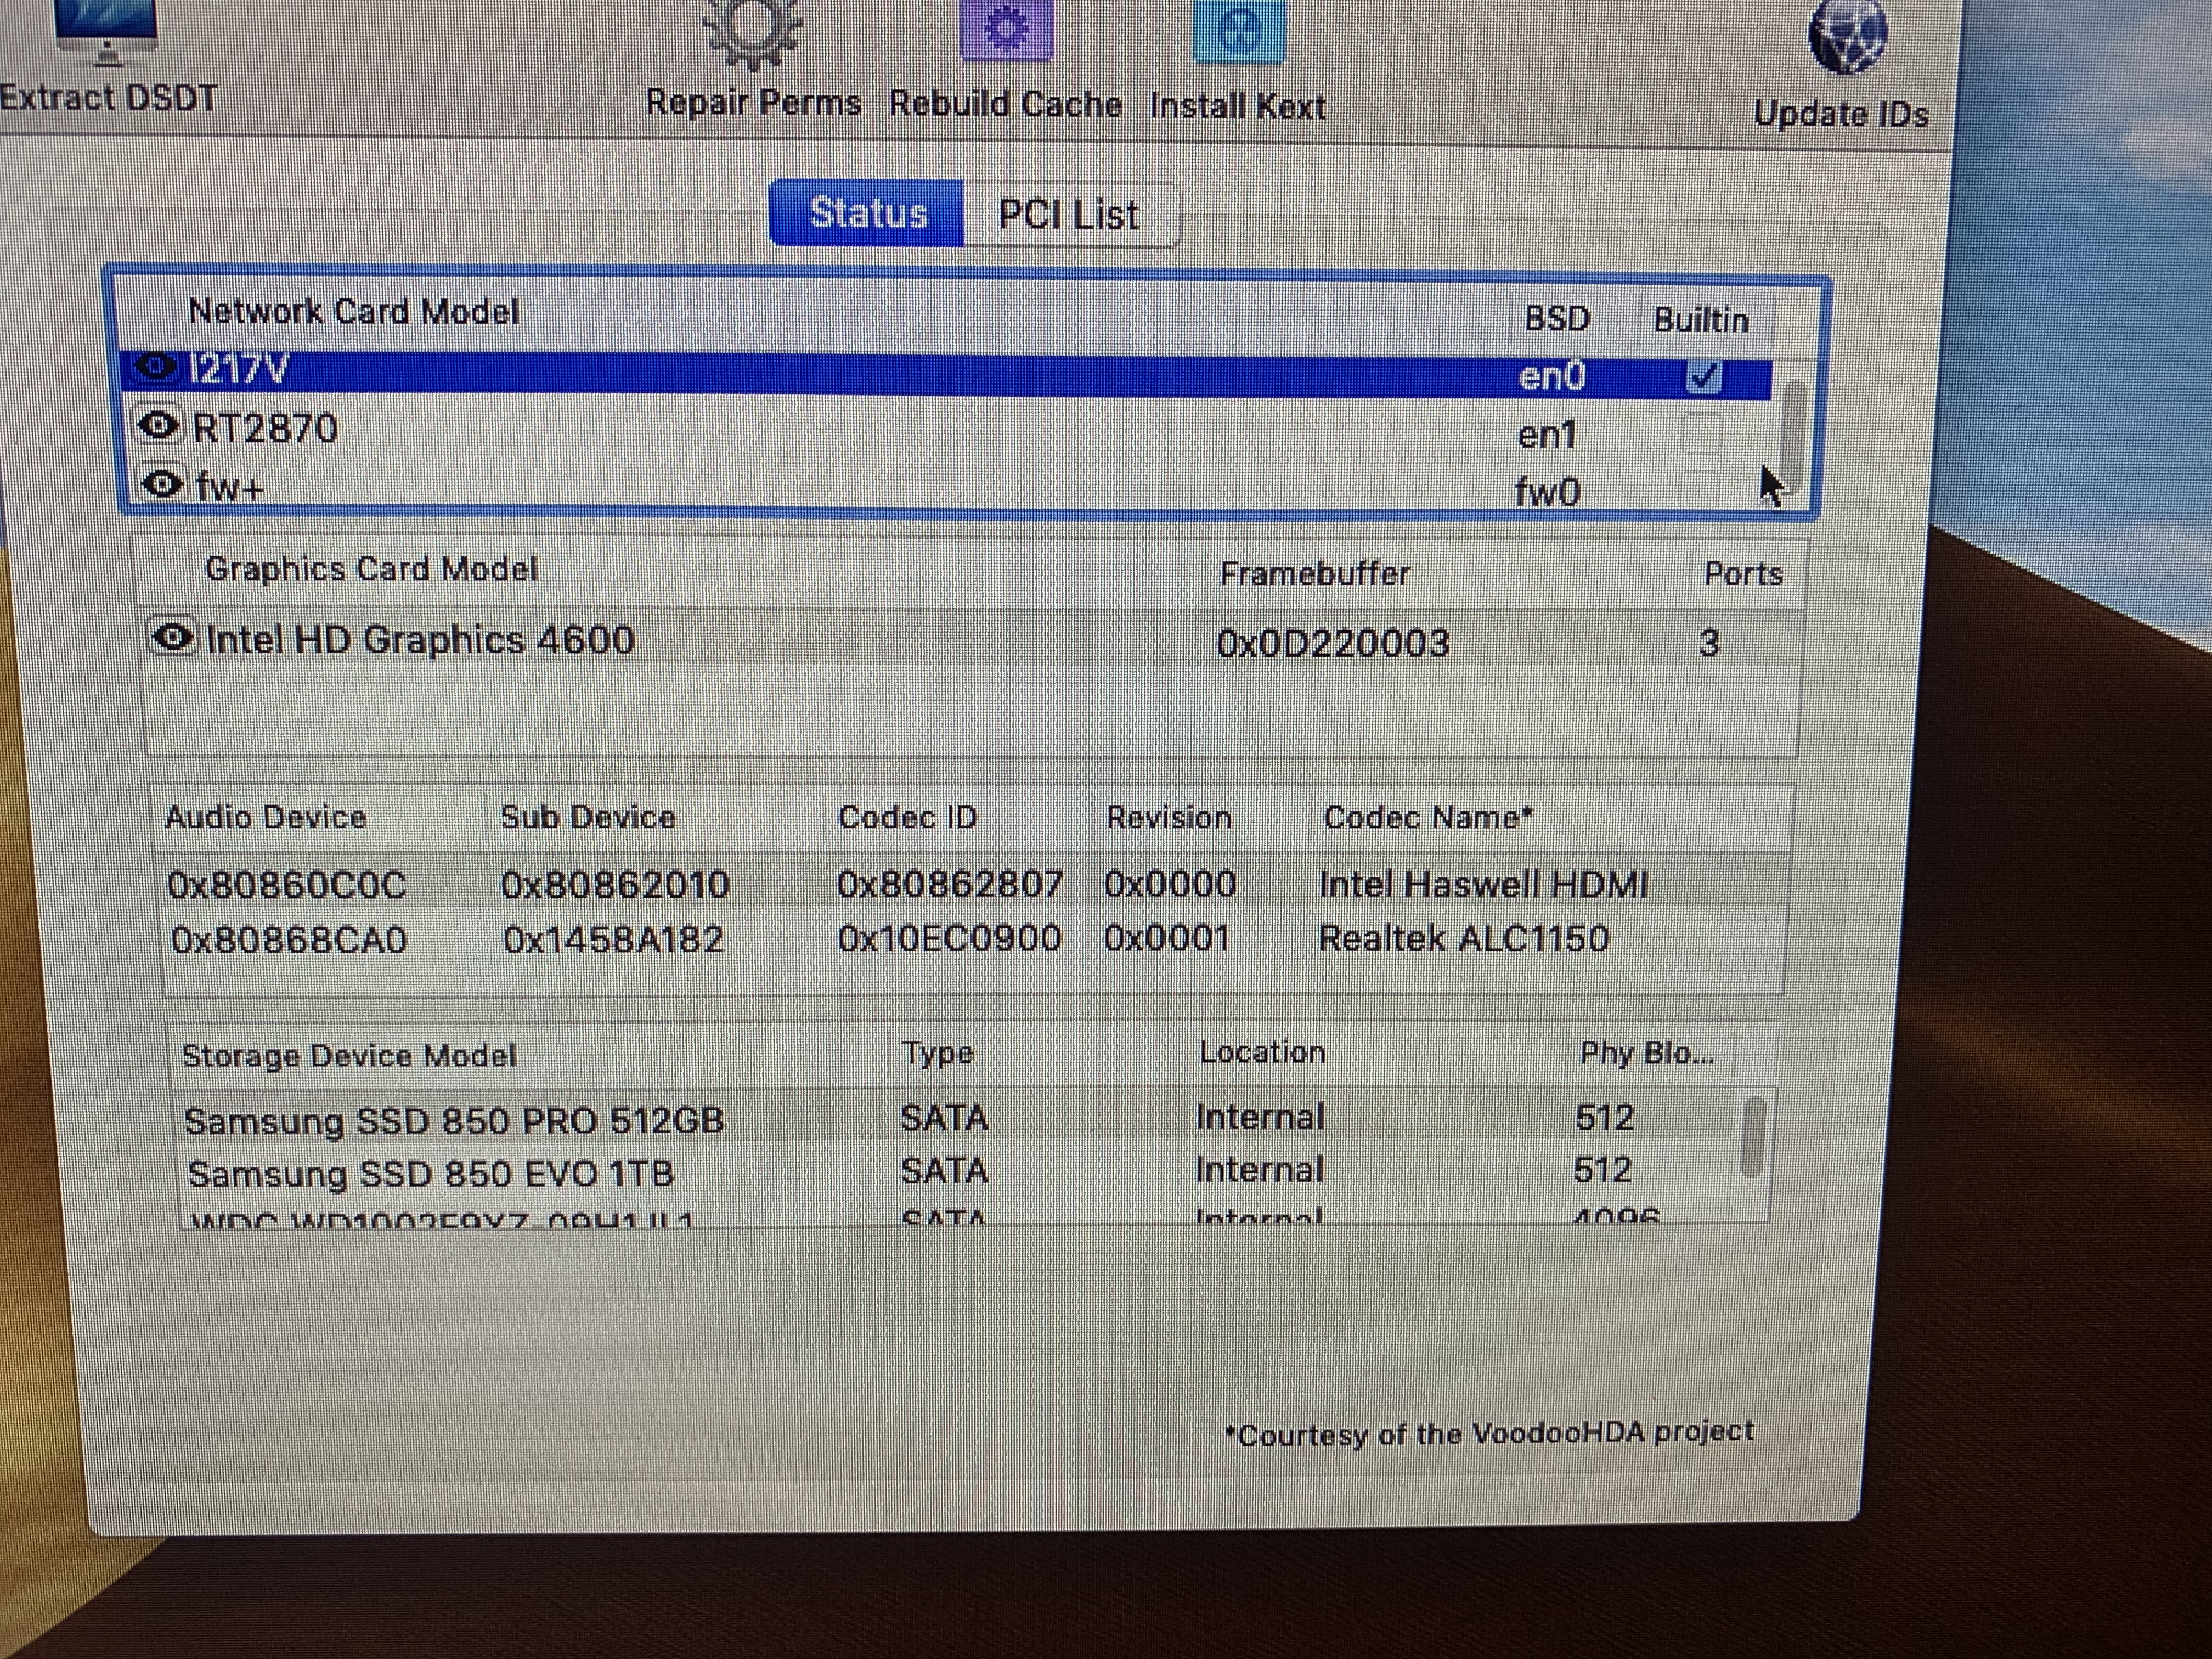Click sub device value 0x1458A182
Screen dimensions: 2212x1659
pos(613,940)
